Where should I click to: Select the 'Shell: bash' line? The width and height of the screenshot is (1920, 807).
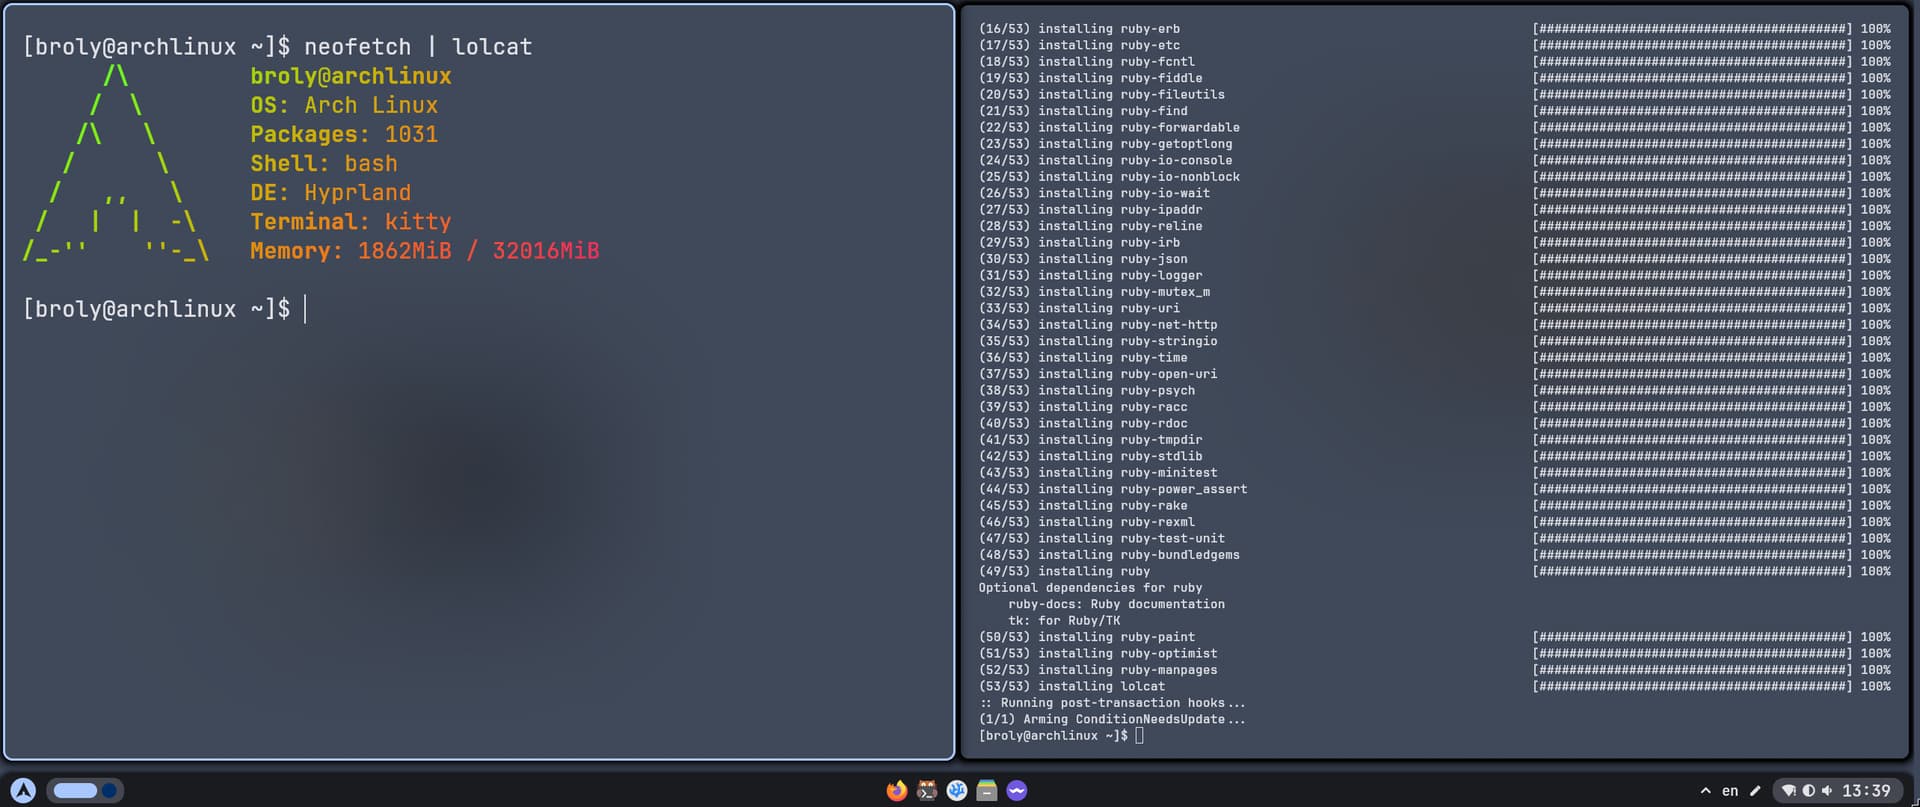324,163
